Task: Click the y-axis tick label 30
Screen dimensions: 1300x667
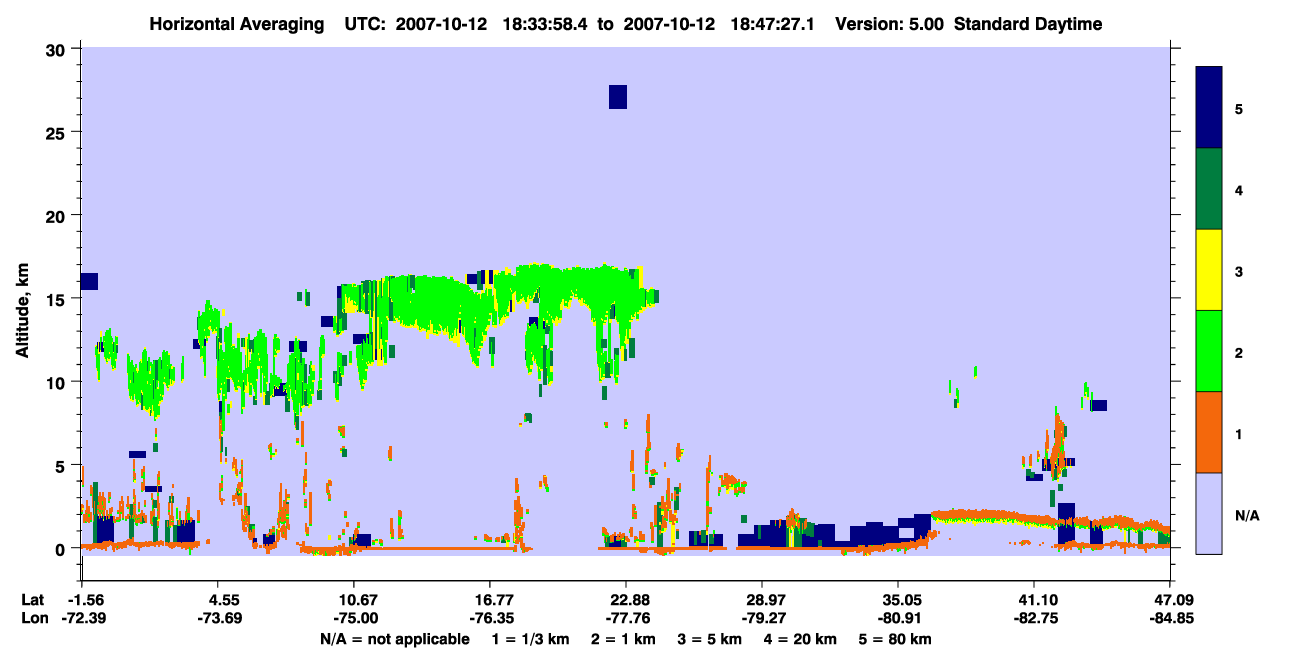Action: 57,50
